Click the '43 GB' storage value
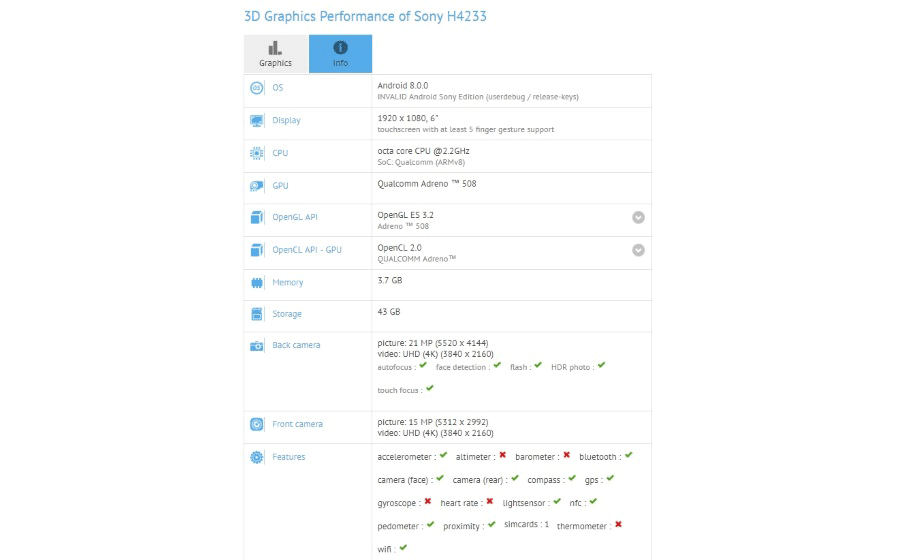Screen dimensions: 900x560 point(389,312)
